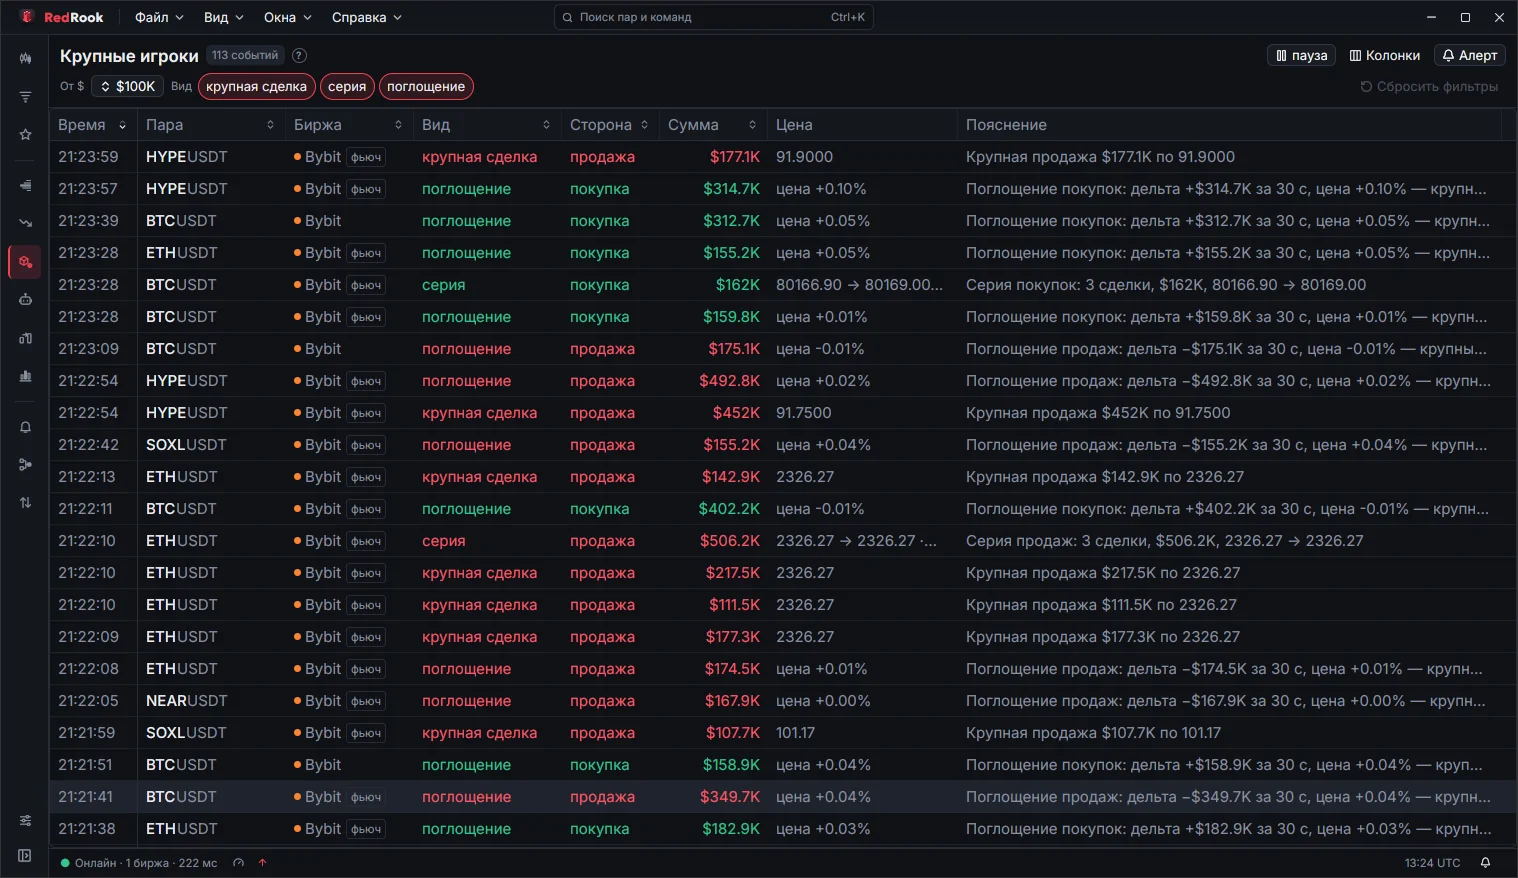Sort by the Сумма column header
The width and height of the screenshot is (1518, 878).
[713, 125]
